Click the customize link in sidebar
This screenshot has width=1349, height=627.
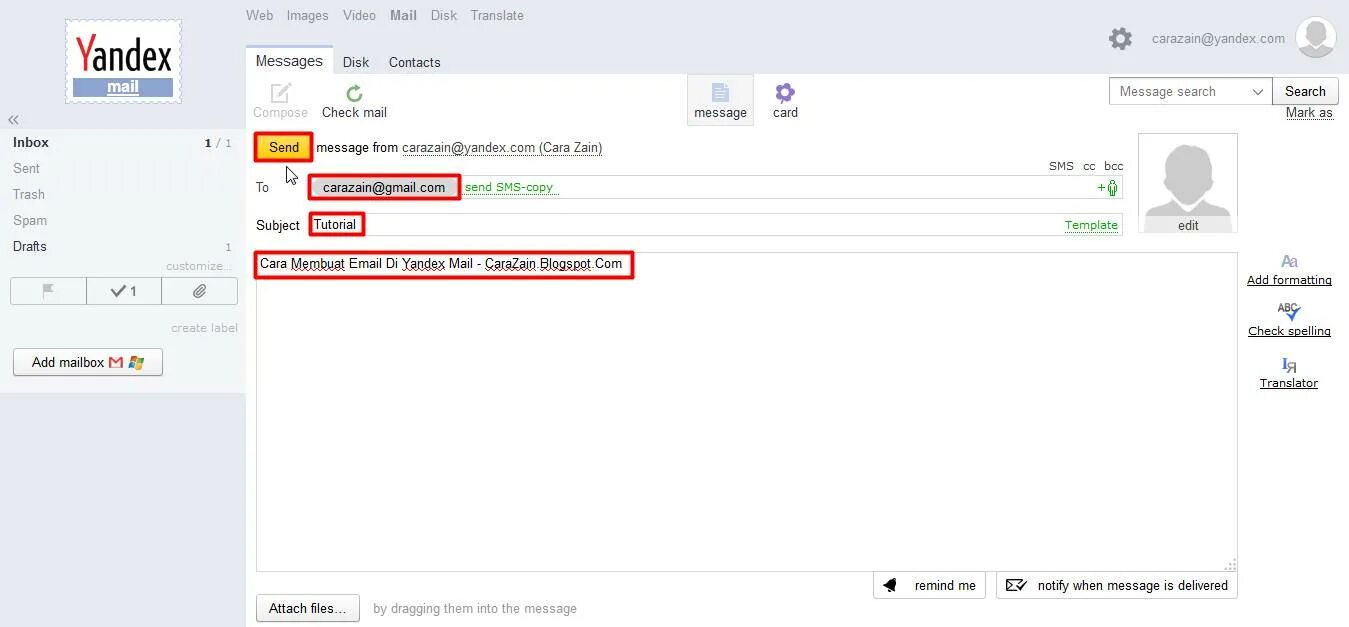click(x=199, y=266)
